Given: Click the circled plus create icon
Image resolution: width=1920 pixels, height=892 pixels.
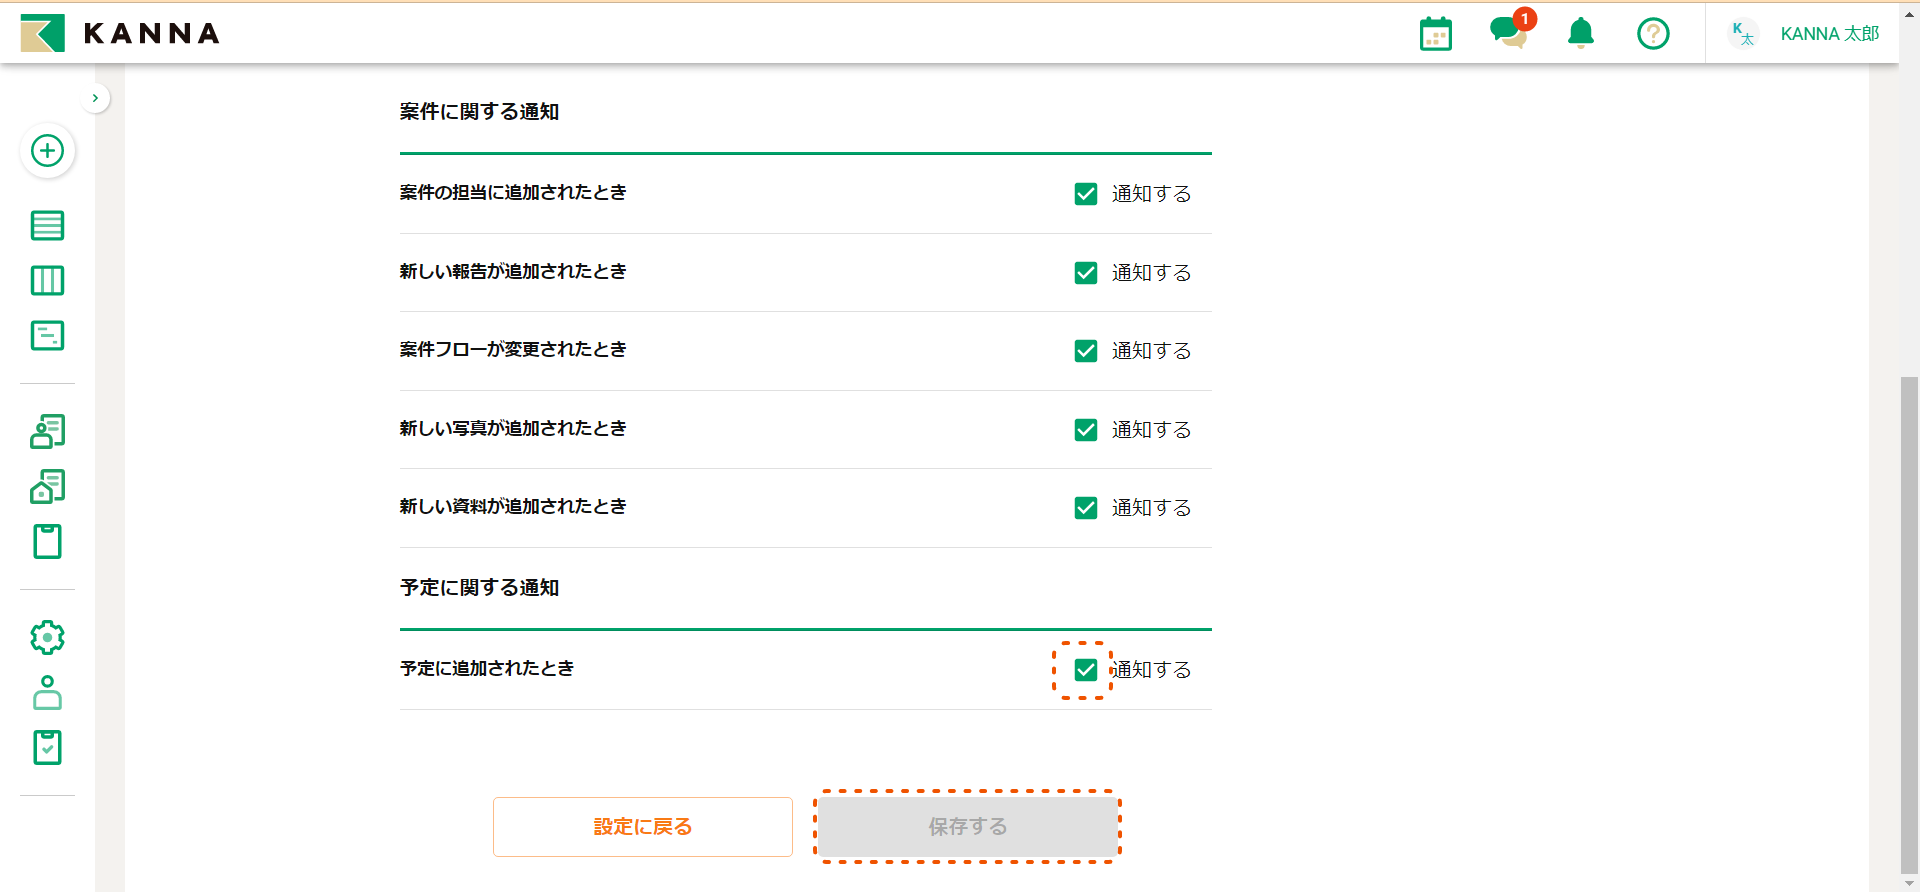Looking at the screenshot, I should tap(47, 151).
